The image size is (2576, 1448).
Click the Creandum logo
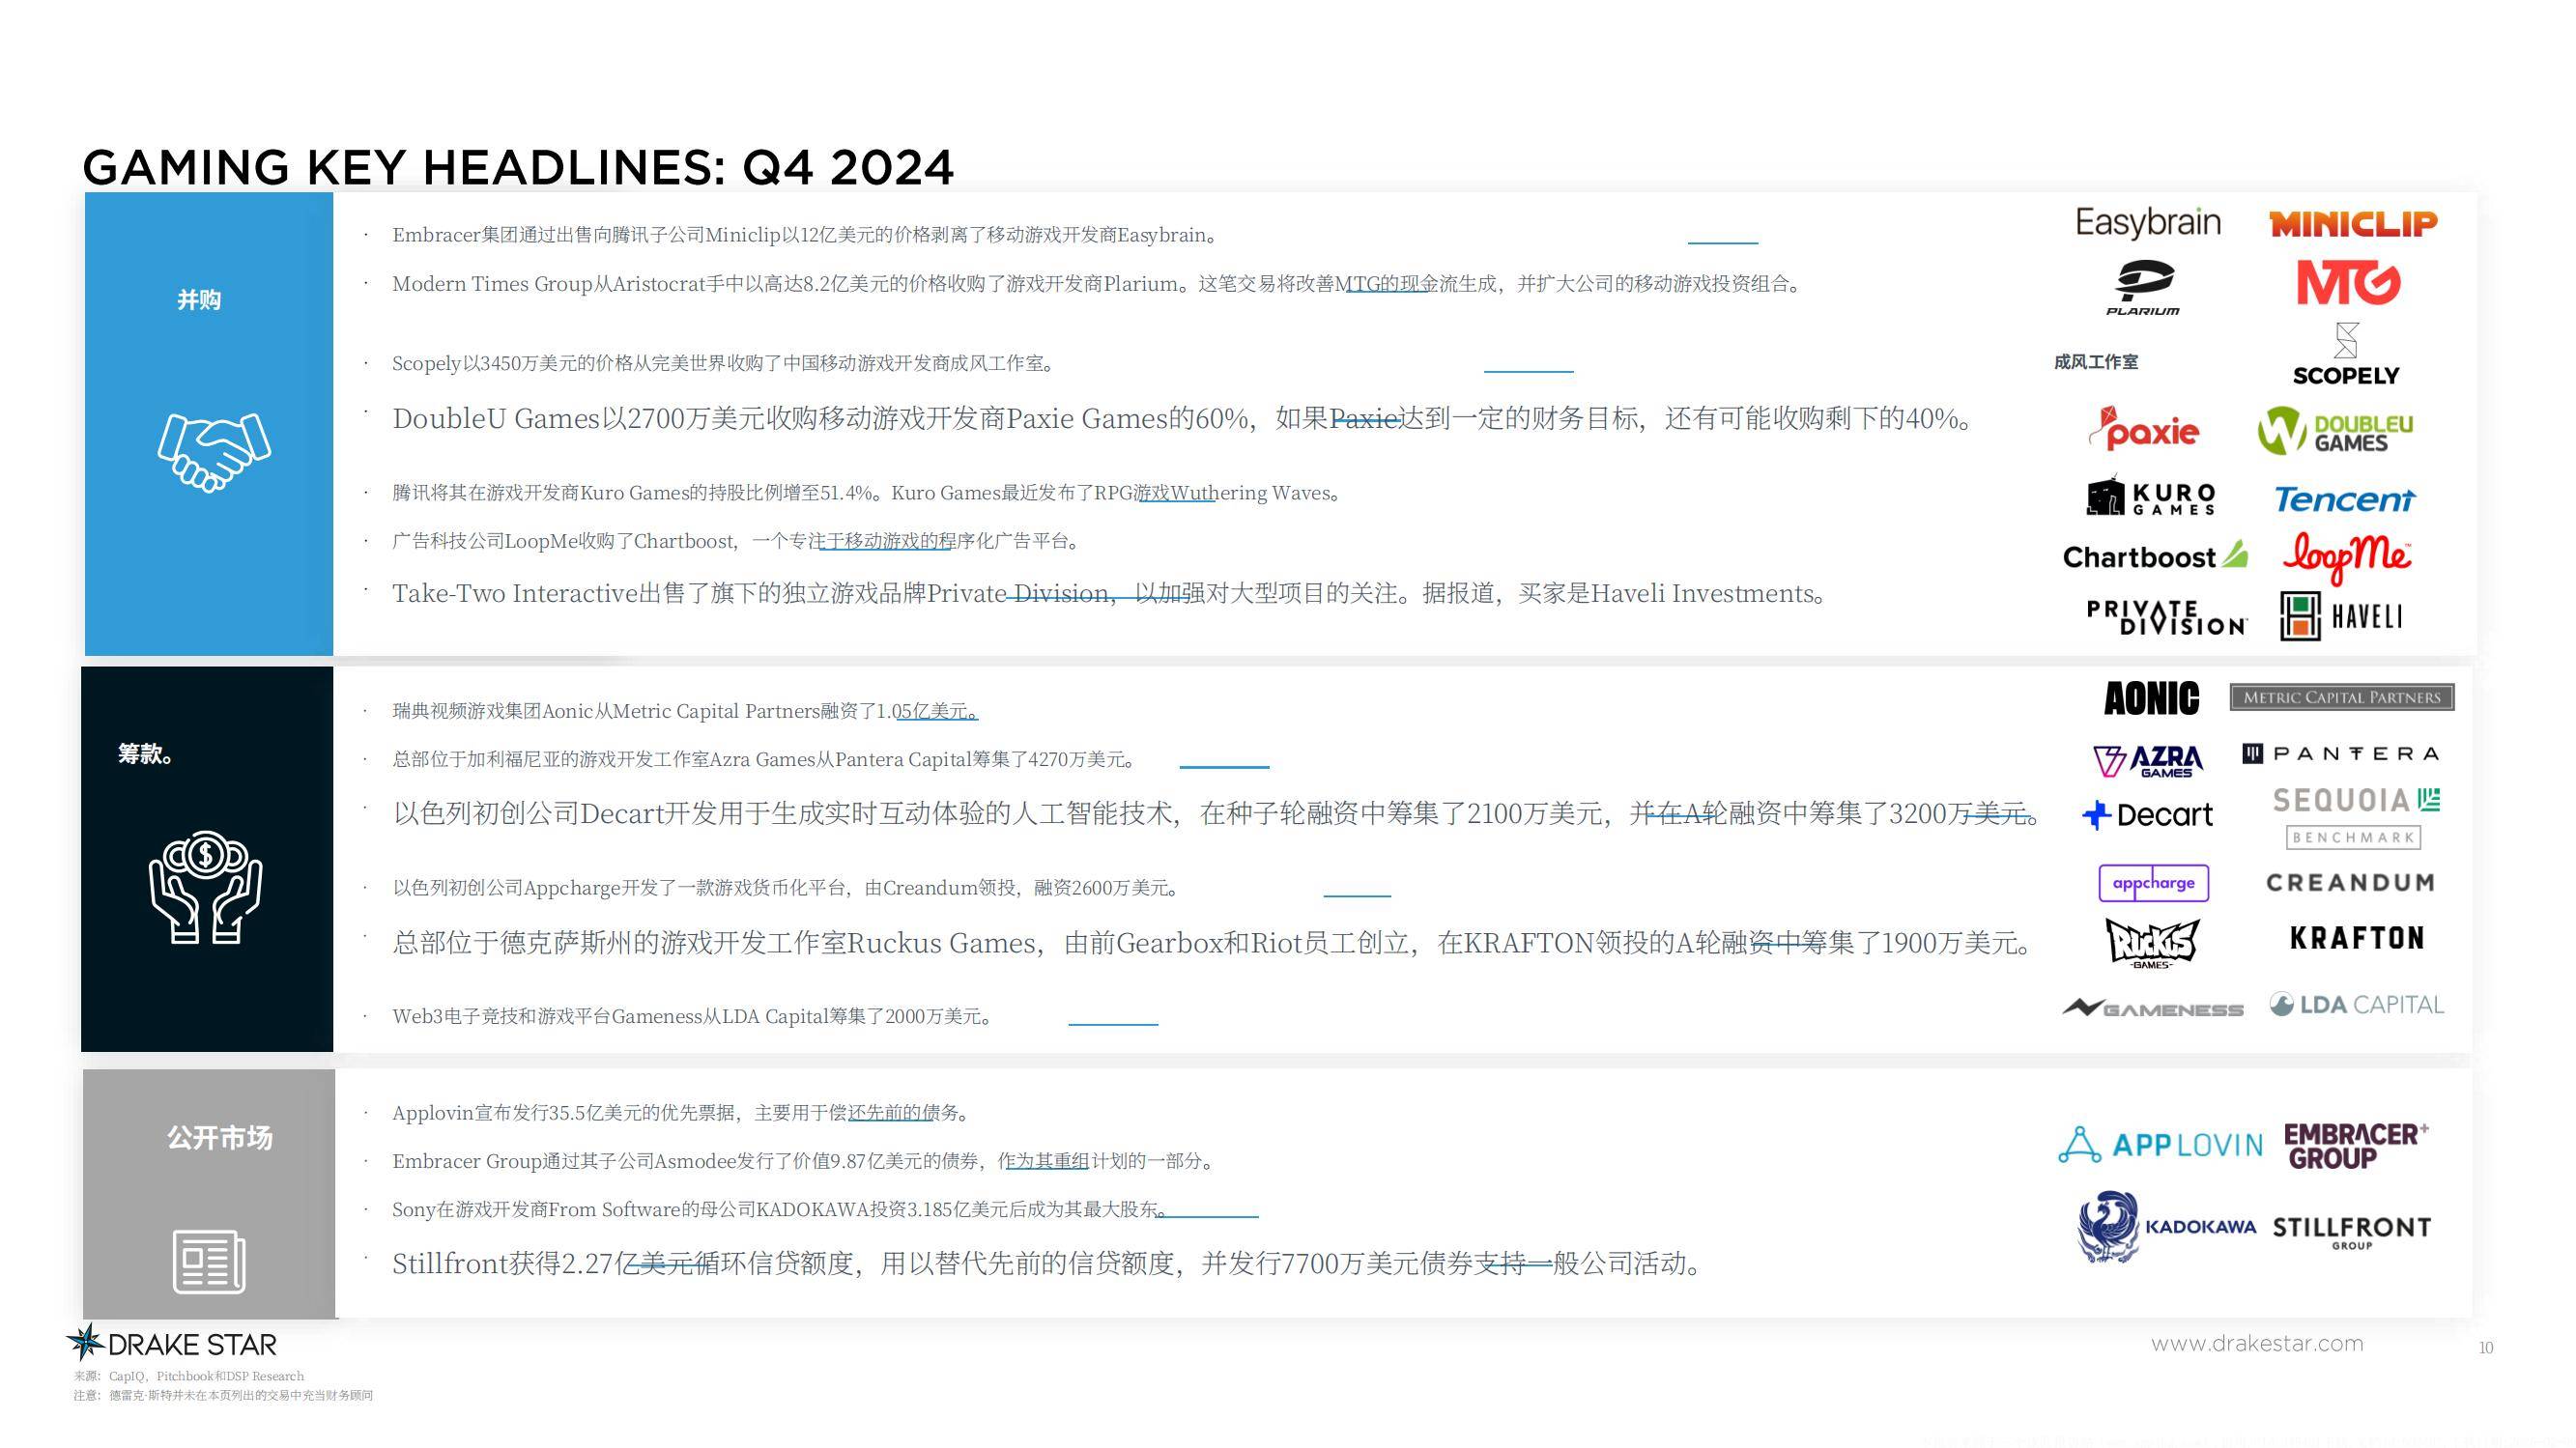tap(2350, 883)
